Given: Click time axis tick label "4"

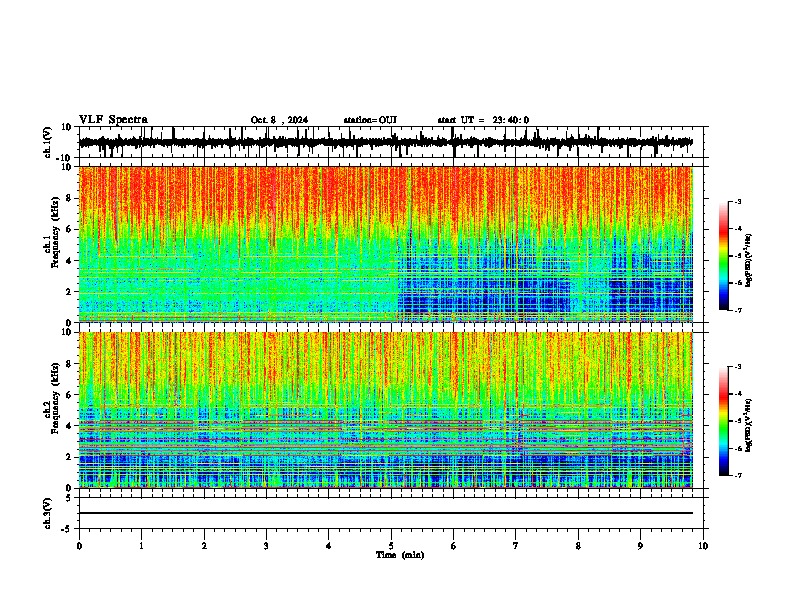Looking at the screenshot, I should coord(329,546).
